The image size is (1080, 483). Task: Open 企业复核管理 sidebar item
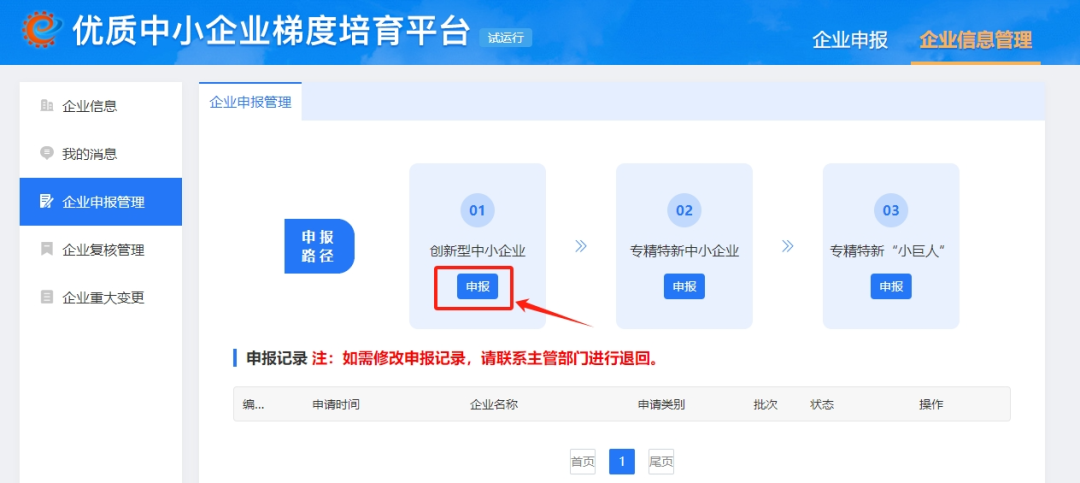101,250
